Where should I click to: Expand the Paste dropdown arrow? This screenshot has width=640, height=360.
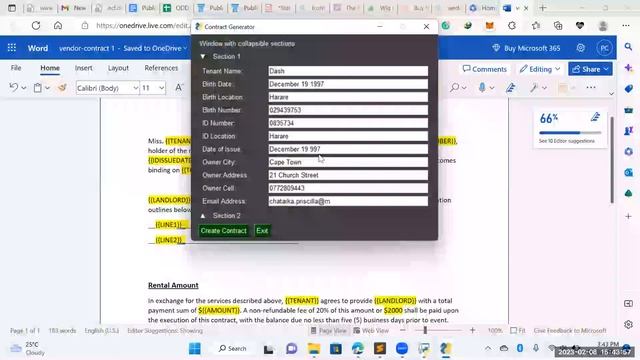pos(47,88)
